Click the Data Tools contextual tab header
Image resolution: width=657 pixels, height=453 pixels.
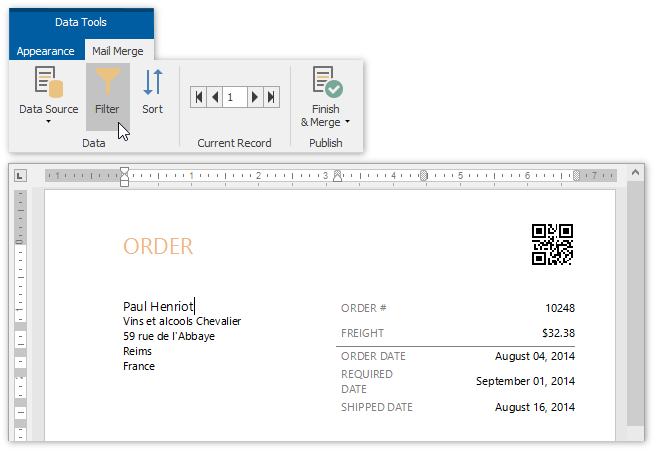point(81,22)
